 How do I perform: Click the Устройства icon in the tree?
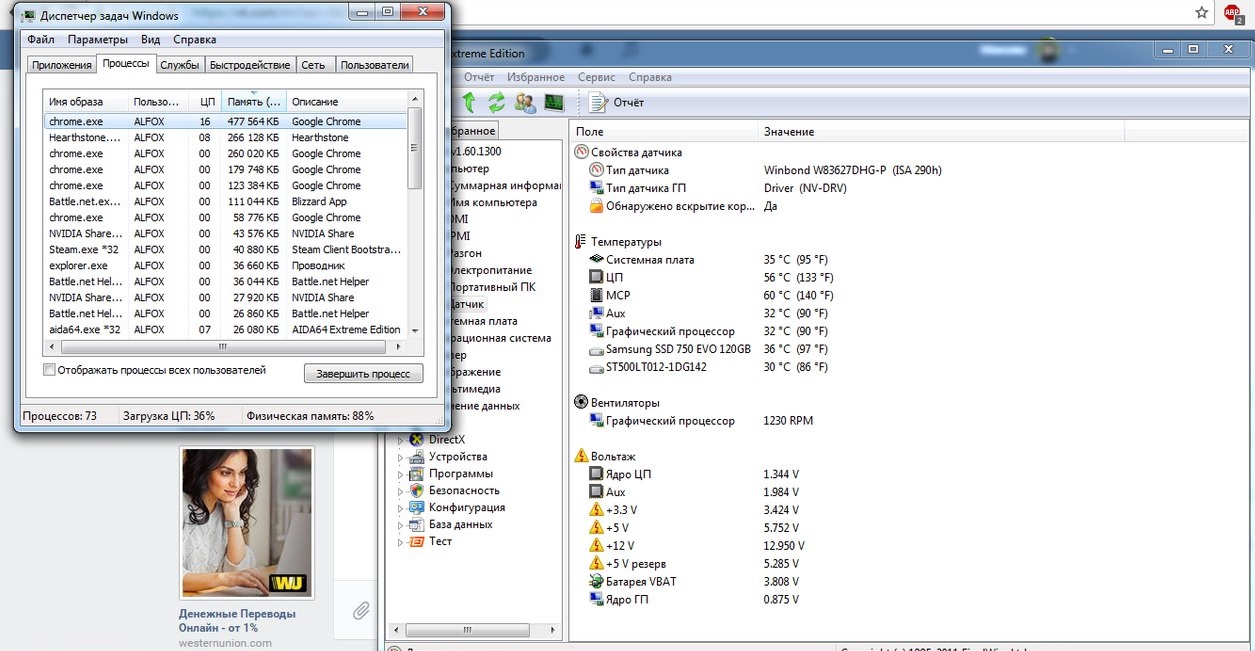418,457
